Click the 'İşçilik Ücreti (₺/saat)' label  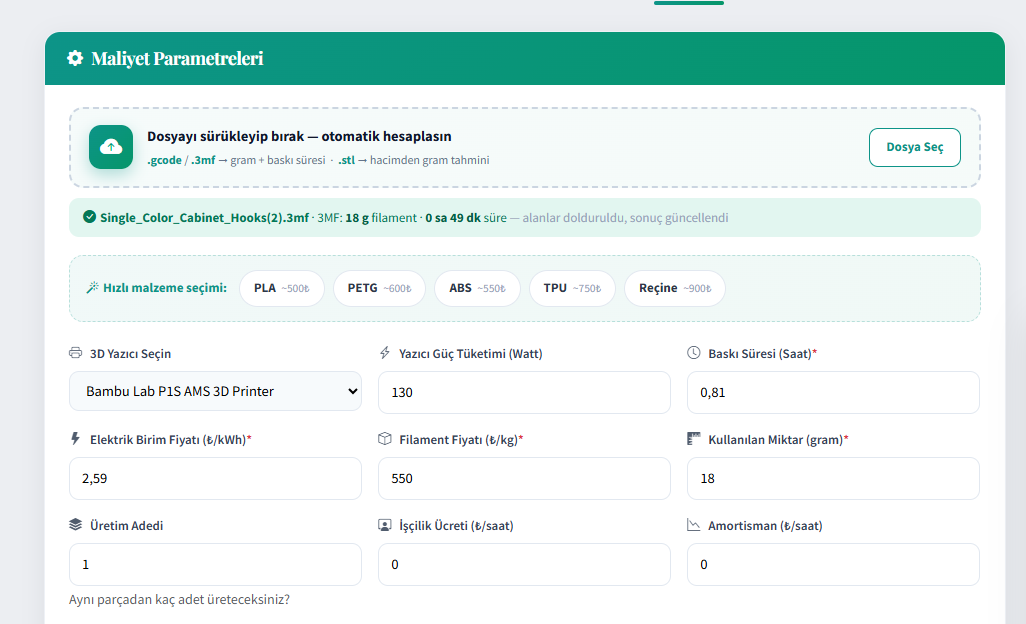point(456,526)
